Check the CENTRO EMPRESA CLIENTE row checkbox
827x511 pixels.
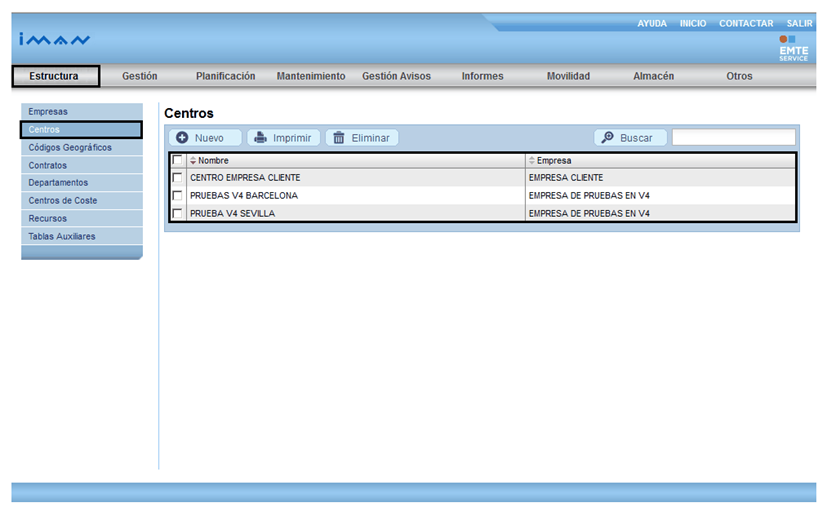[x=177, y=178]
